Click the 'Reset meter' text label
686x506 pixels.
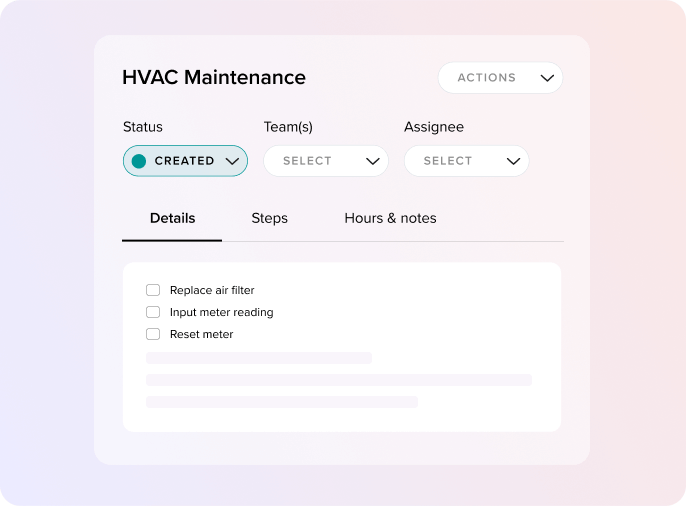(x=201, y=334)
